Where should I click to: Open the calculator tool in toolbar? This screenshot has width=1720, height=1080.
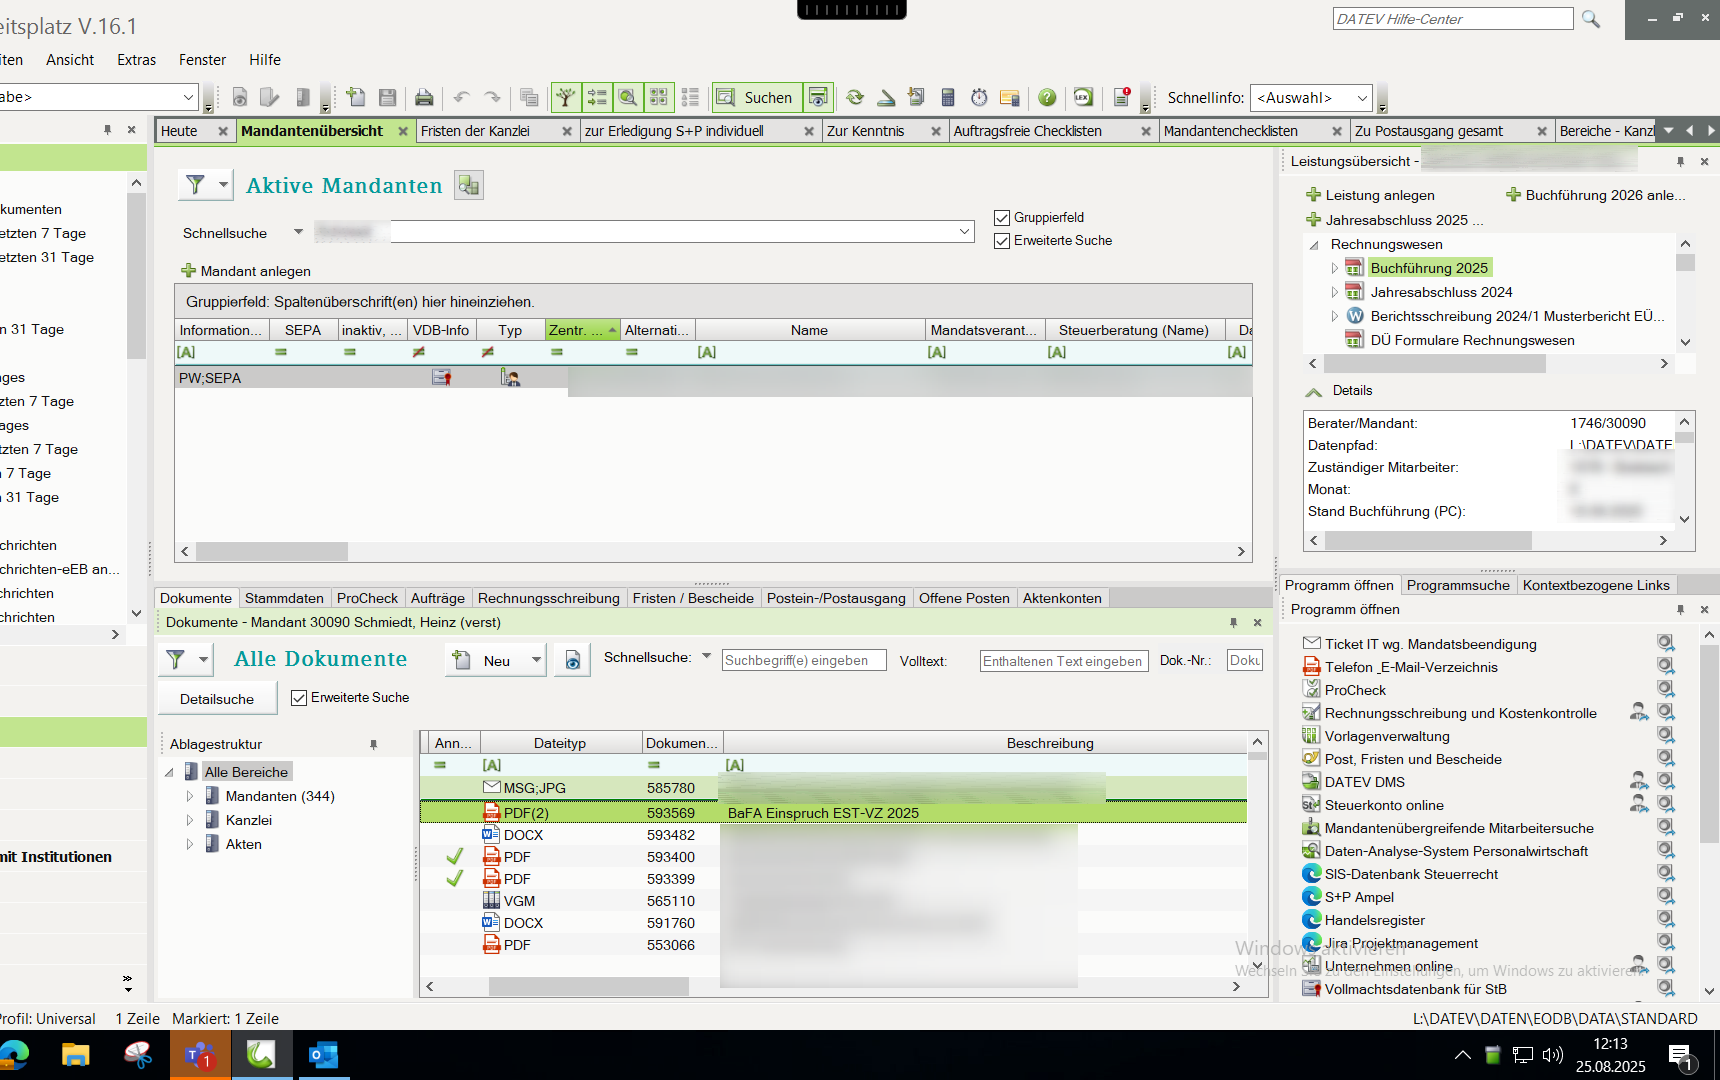[948, 97]
